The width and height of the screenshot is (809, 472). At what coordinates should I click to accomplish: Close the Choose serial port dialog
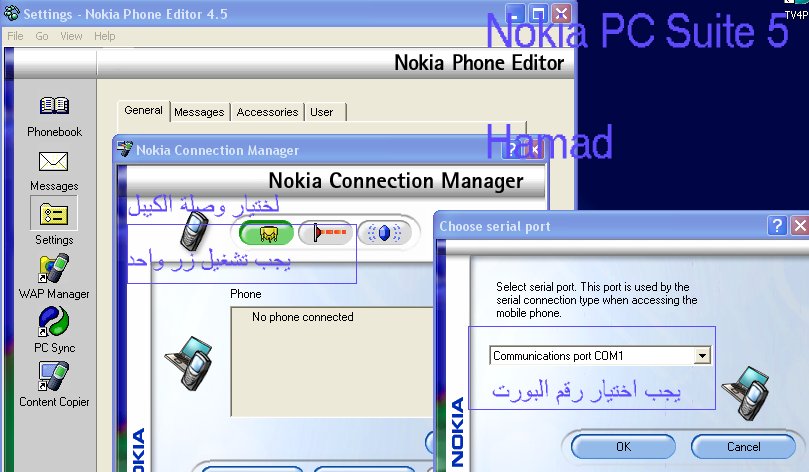tap(800, 225)
